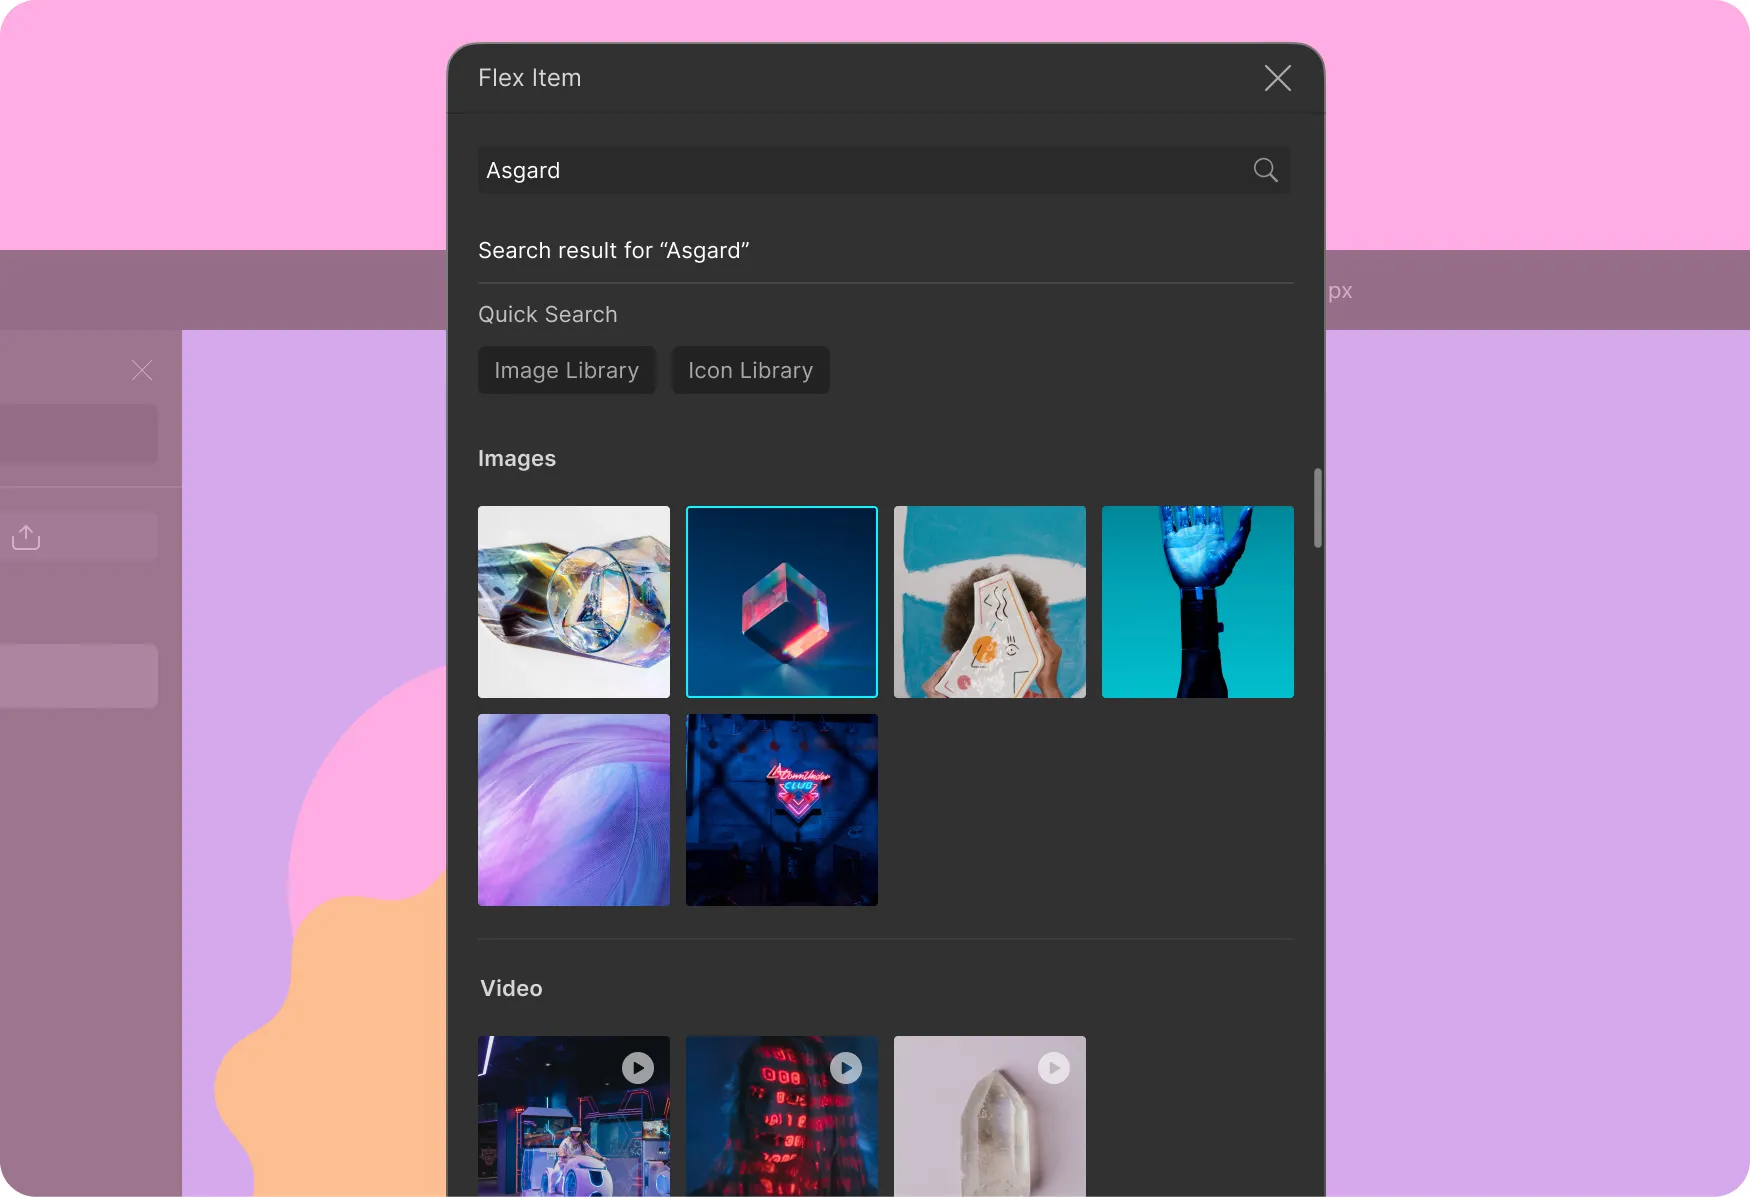Close the Flex Item dialog
1750x1197 pixels.
click(1277, 78)
